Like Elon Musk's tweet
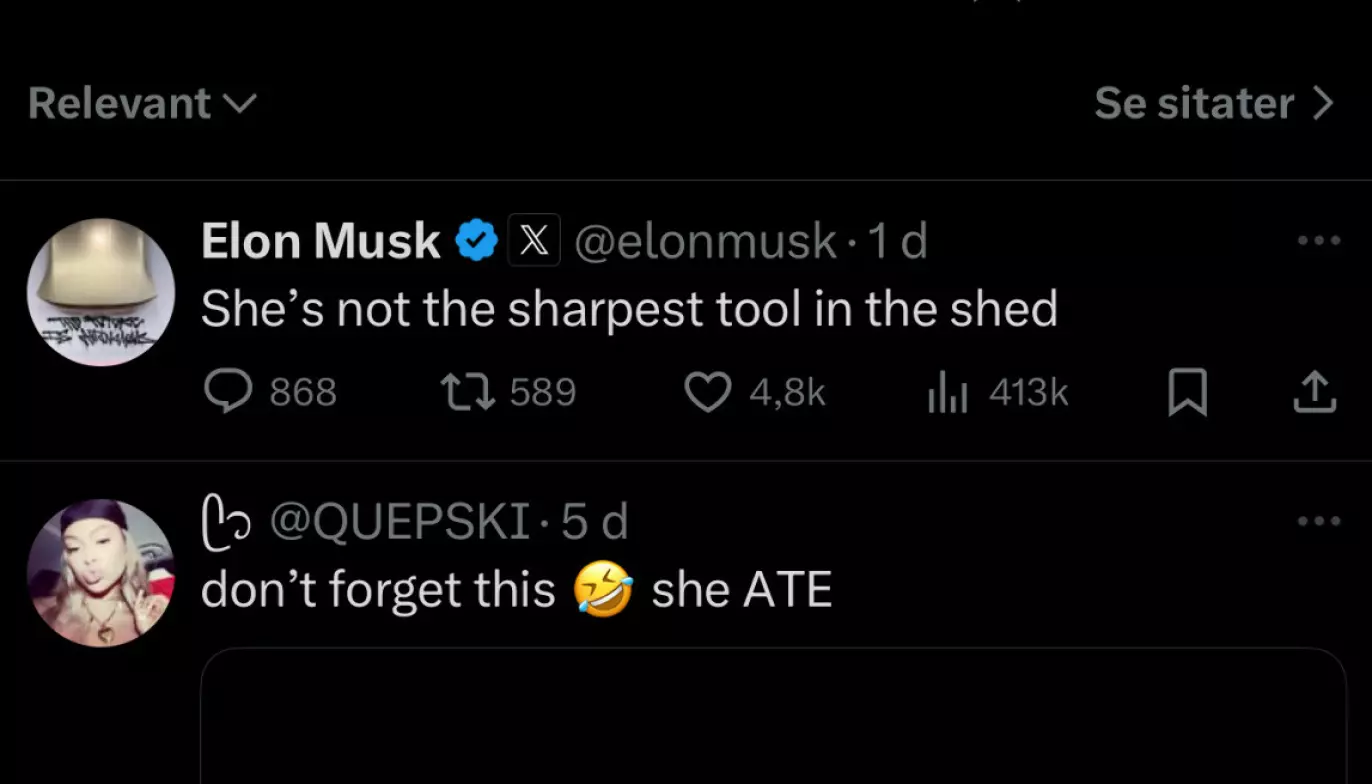 click(x=708, y=392)
